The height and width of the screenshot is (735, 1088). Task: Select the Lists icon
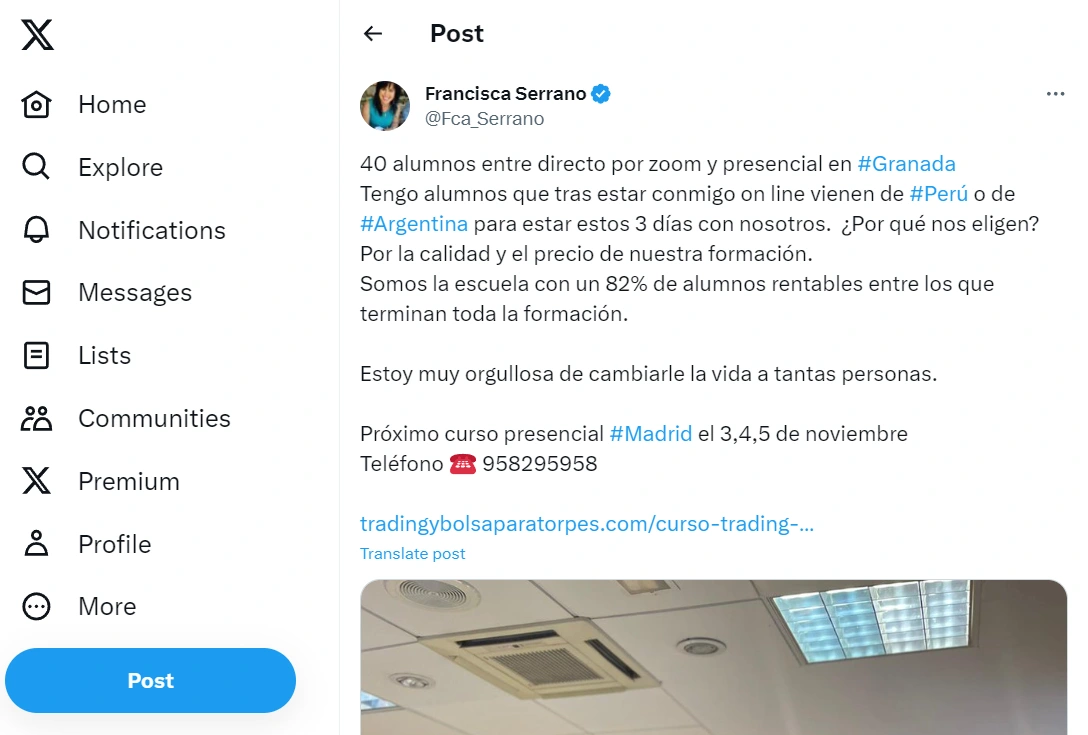[x=36, y=355]
